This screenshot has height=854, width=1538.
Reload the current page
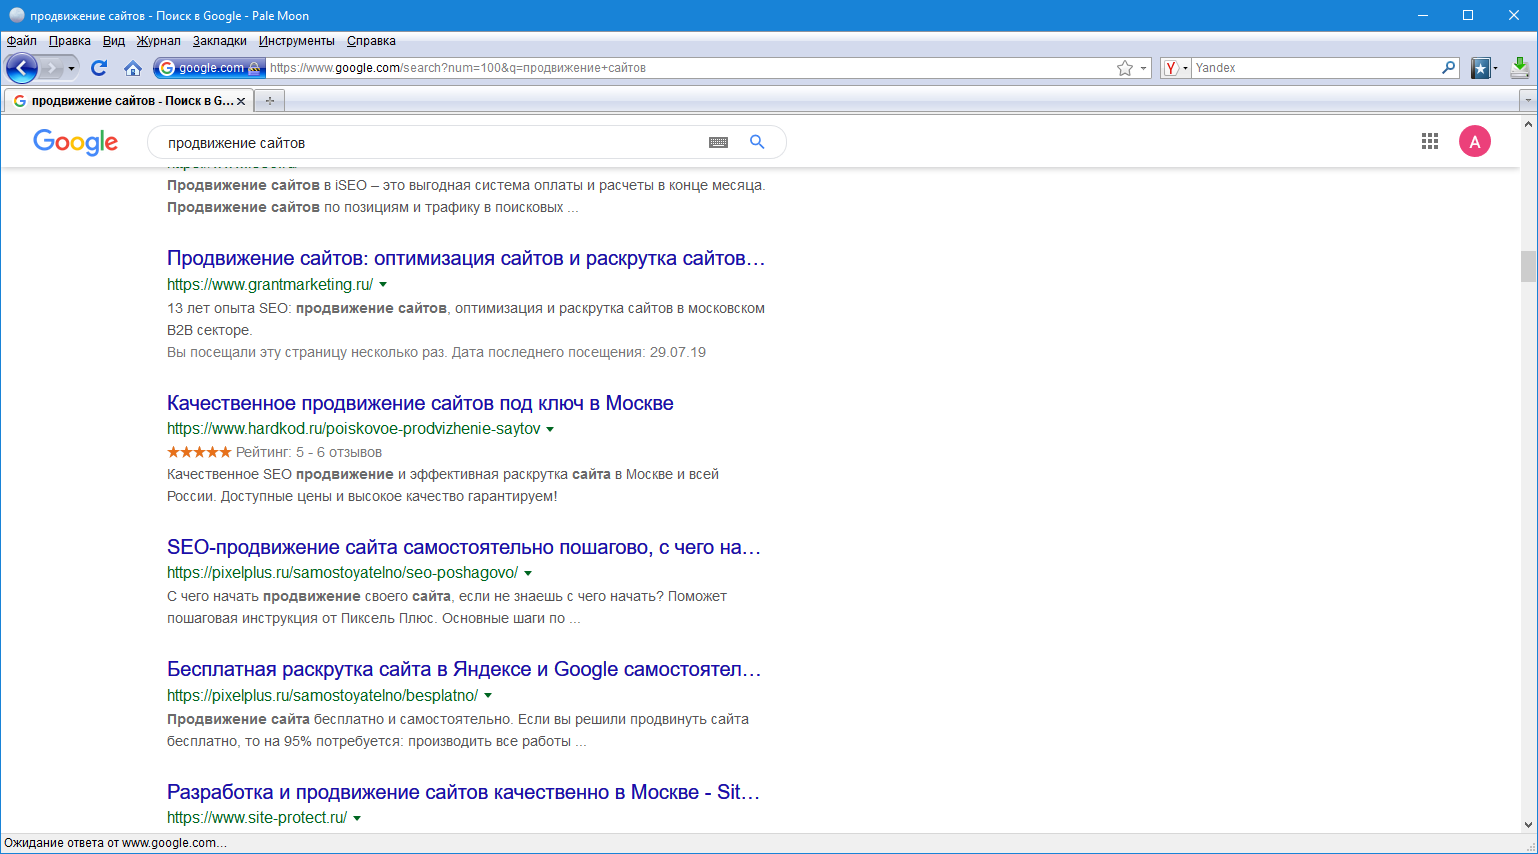(99, 68)
